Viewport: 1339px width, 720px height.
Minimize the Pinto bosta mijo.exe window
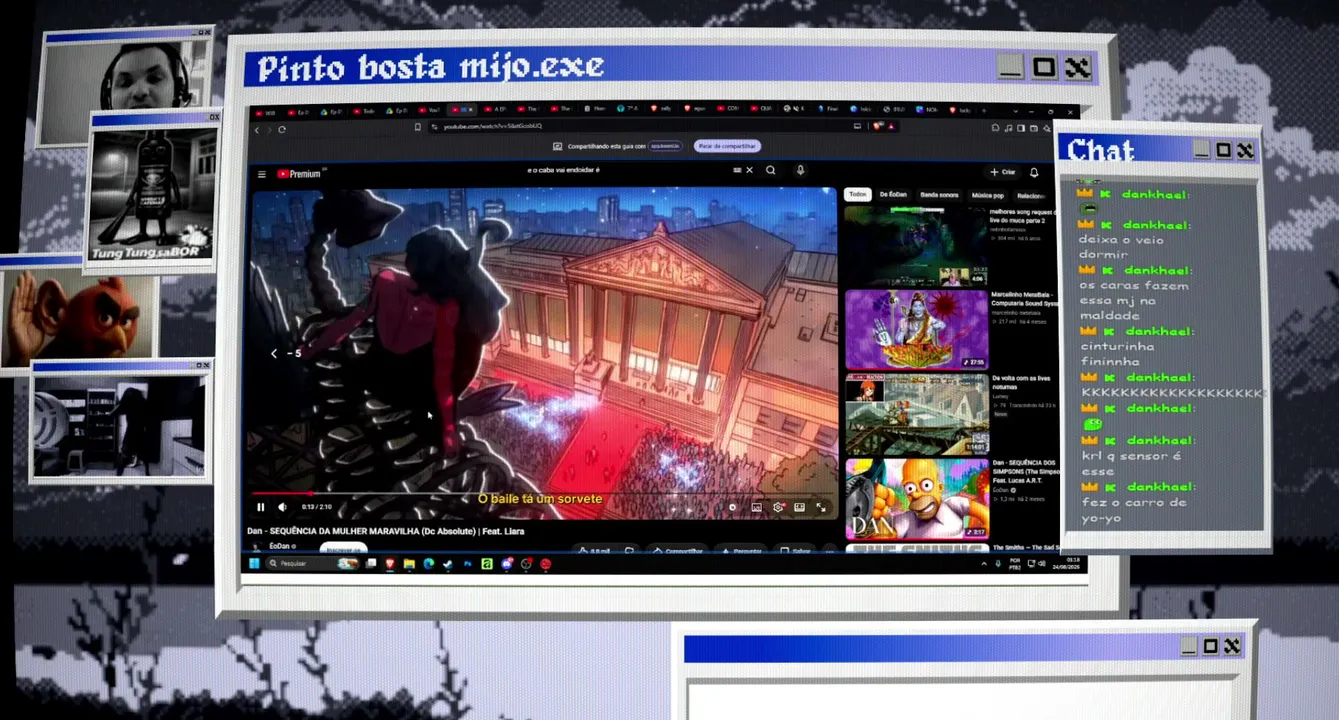[1011, 67]
